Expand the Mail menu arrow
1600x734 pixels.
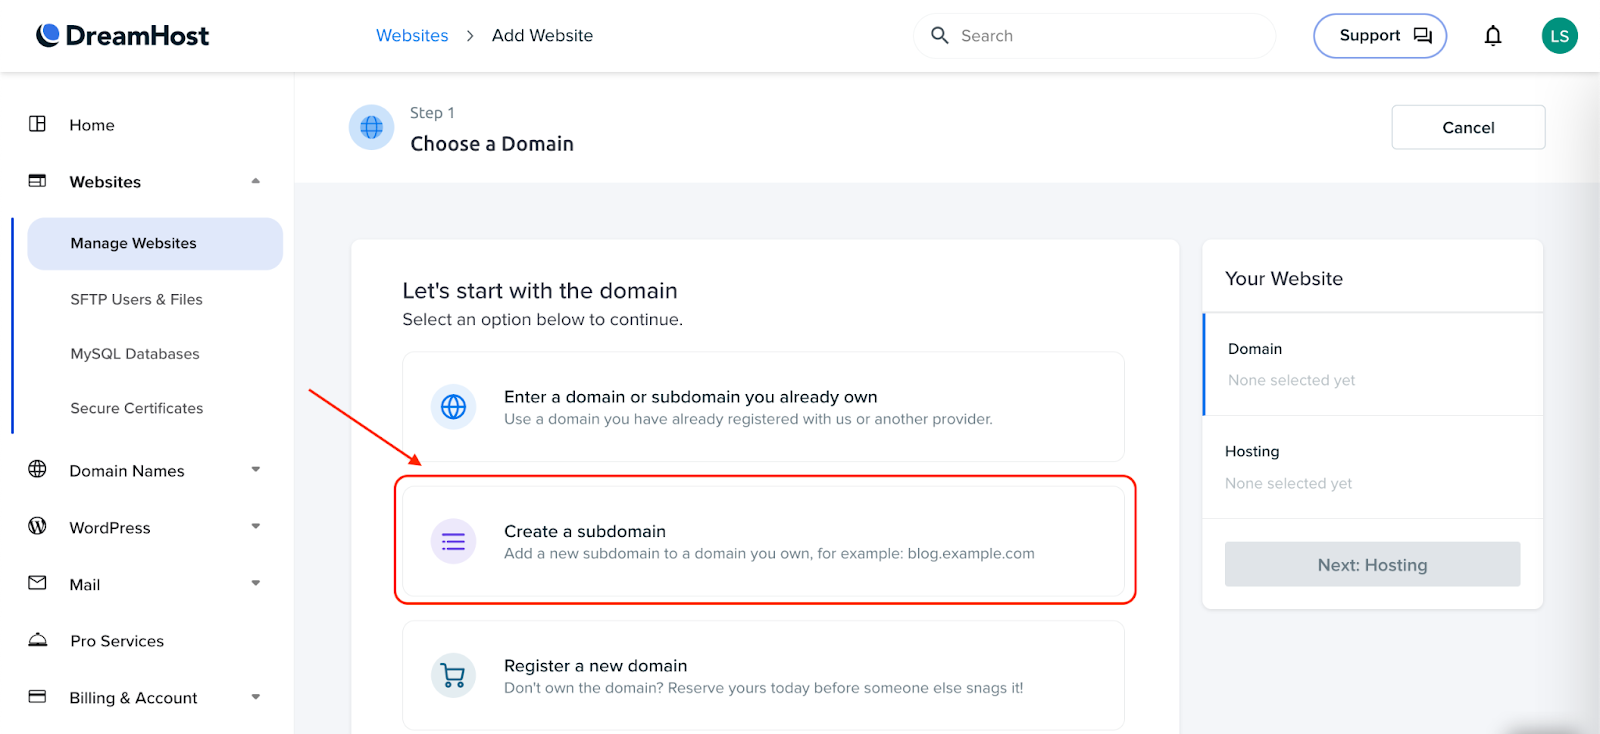pos(256,584)
